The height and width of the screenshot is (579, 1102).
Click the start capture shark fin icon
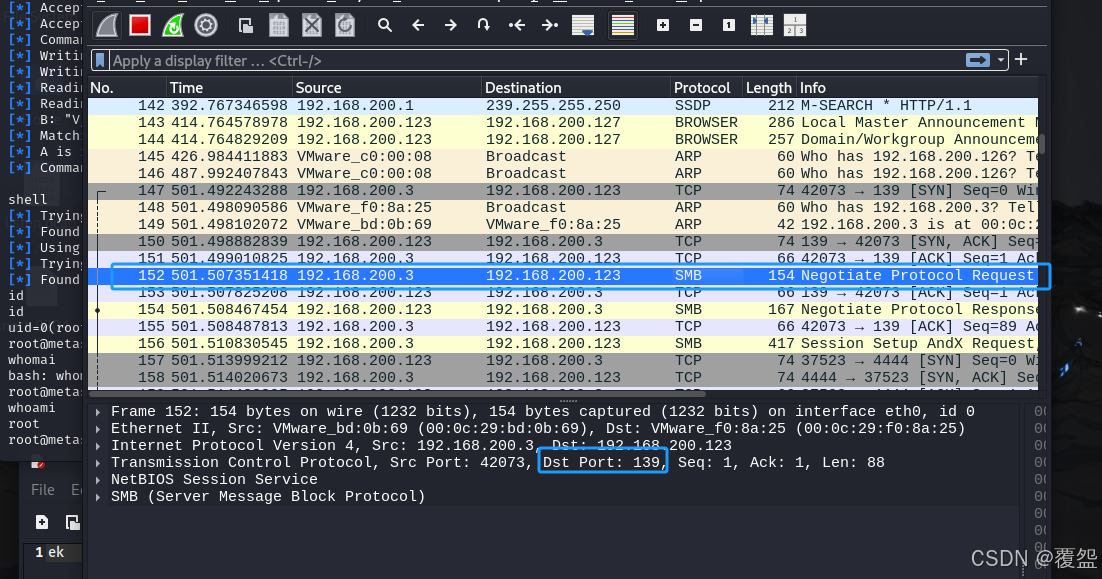108,26
